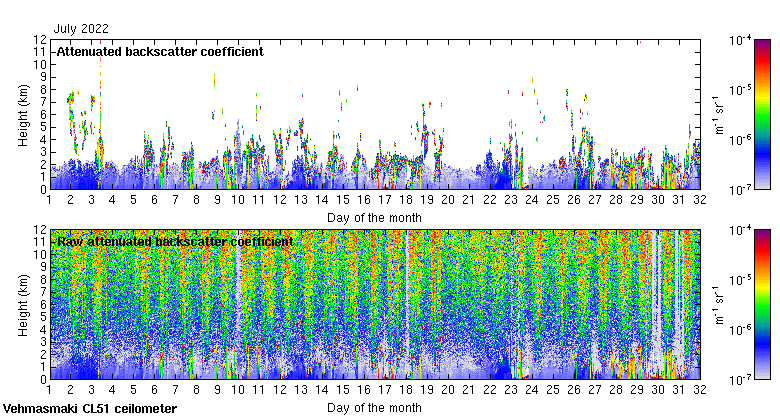Click the "Height (km)" label of the attenuated backscatter plot

coord(23,115)
